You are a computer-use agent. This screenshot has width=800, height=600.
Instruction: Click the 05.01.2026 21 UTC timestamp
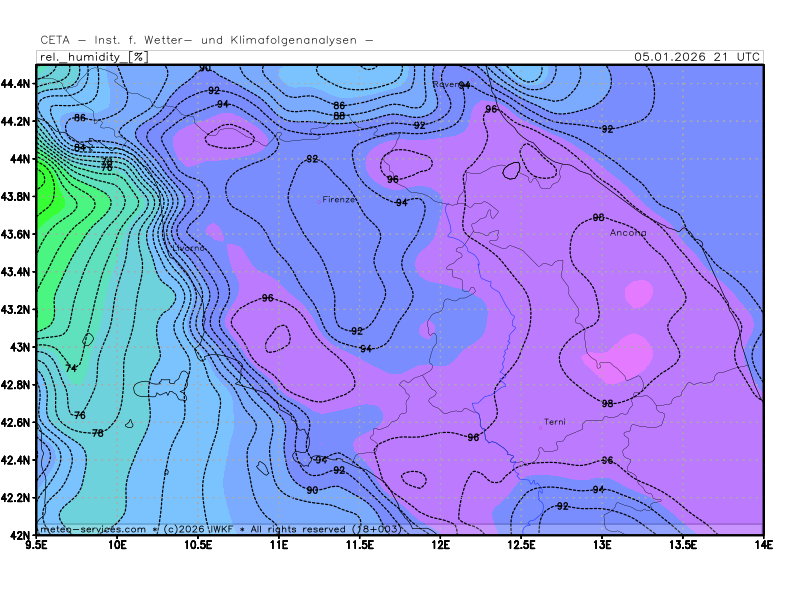[696, 57]
